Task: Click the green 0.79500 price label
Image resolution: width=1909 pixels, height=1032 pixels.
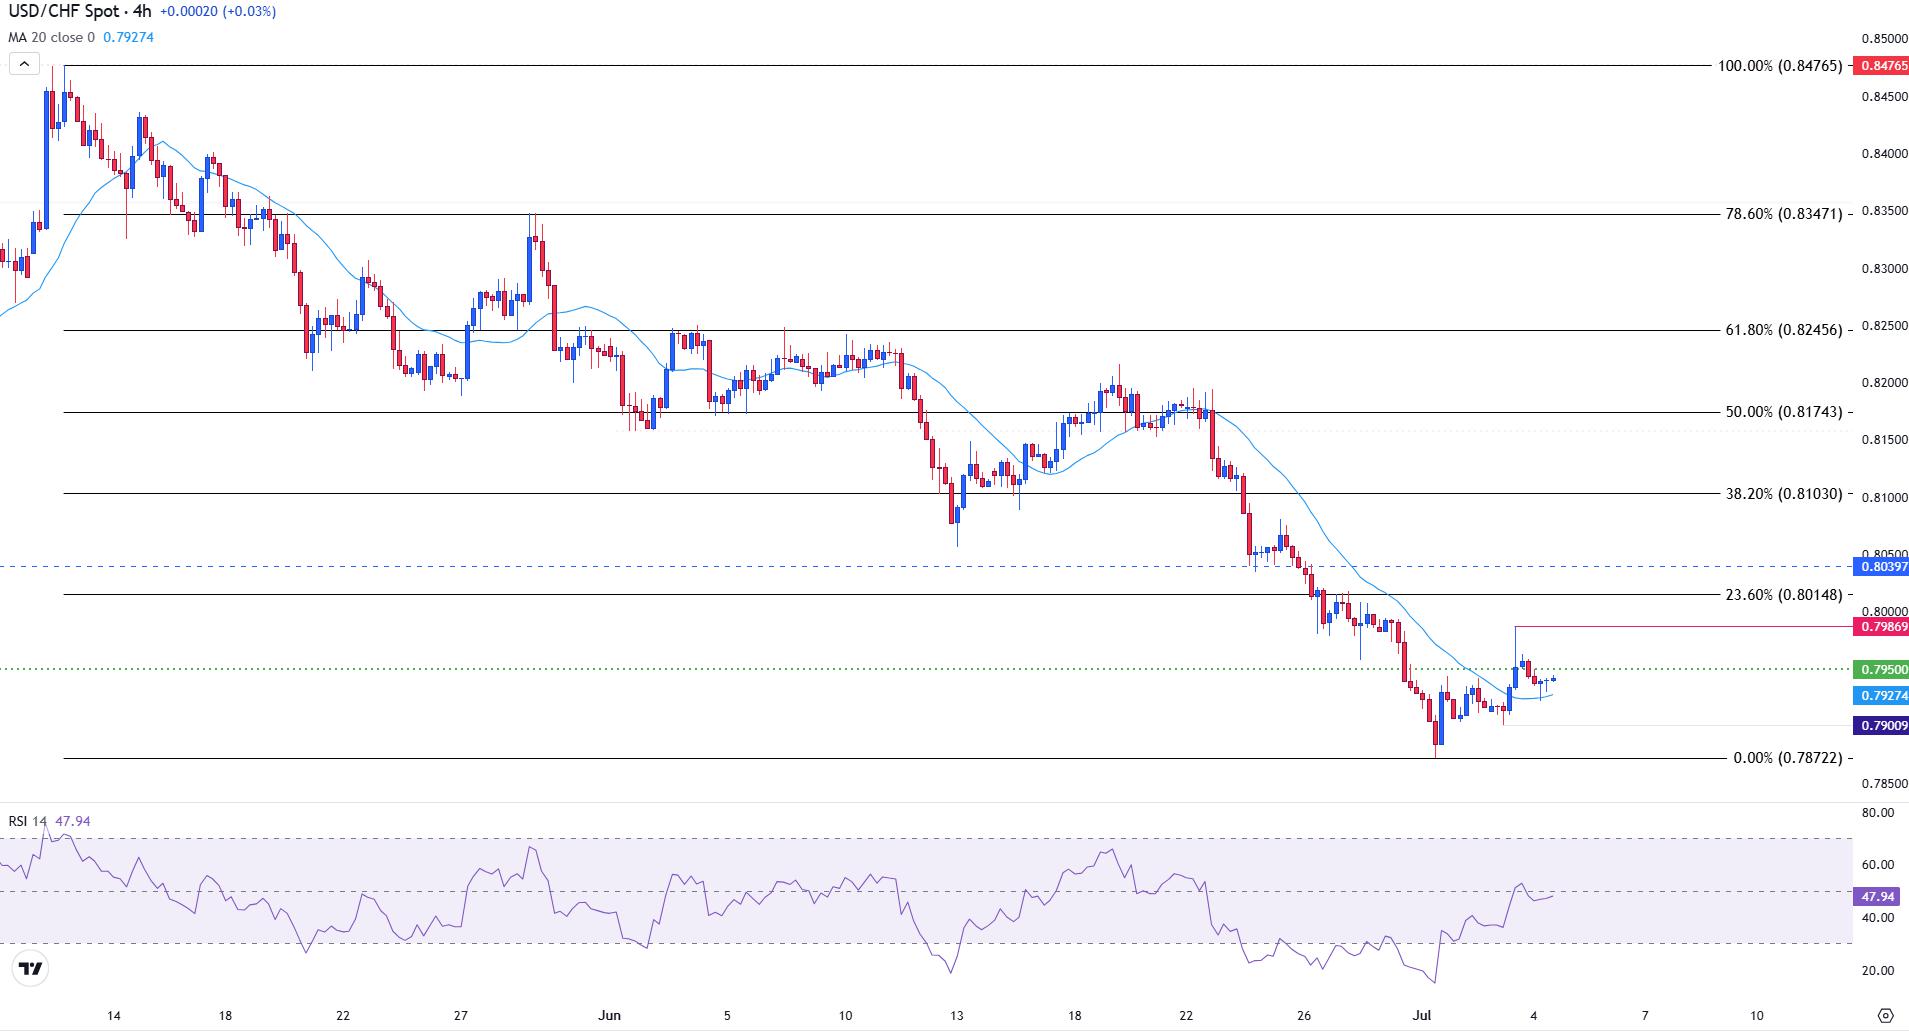Action: pyautogui.click(x=1880, y=669)
